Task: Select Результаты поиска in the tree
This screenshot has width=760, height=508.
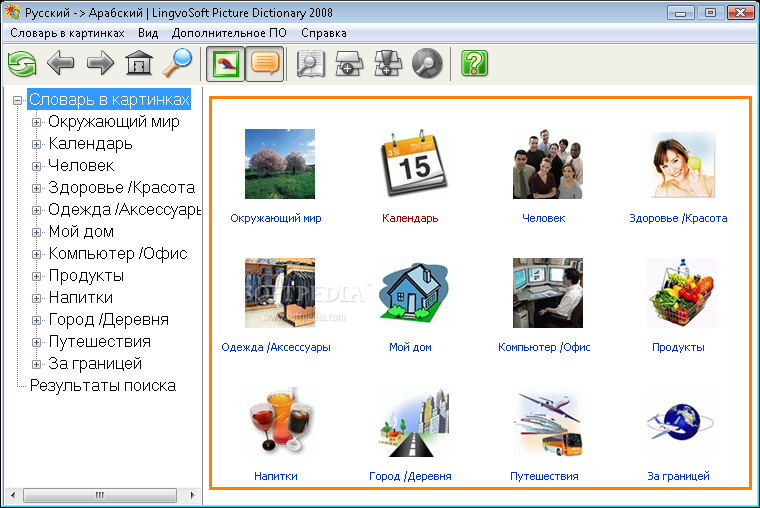Action: point(103,386)
